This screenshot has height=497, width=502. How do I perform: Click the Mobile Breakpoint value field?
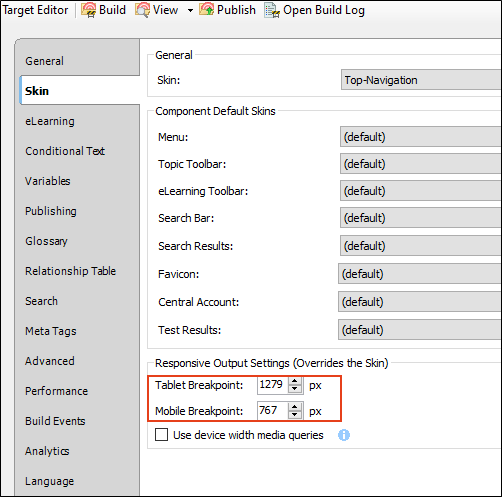[x=273, y=410]
